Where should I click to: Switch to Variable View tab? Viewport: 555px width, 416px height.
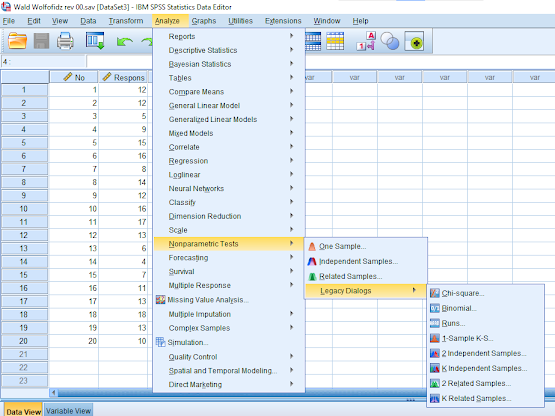click(x=68, y=411)
